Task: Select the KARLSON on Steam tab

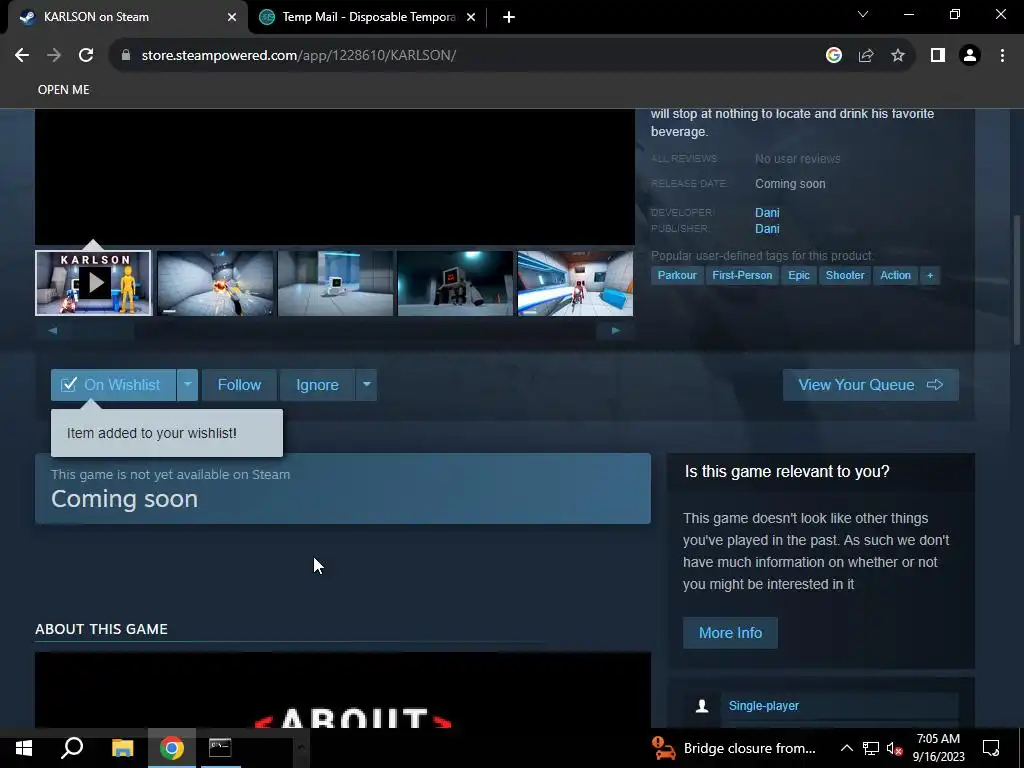Action: 127,17
